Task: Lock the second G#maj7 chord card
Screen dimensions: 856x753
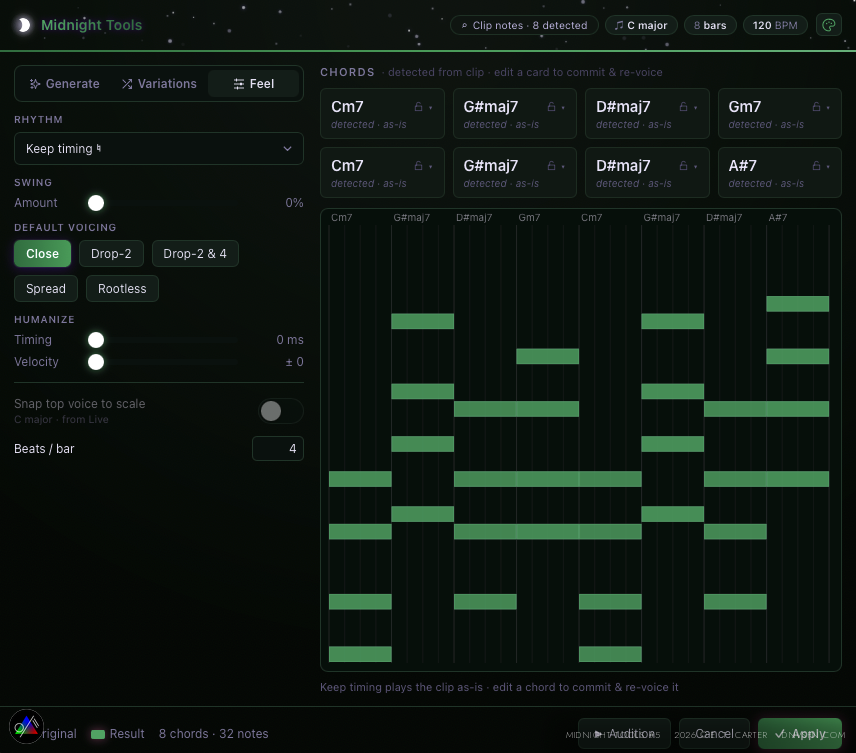Action: pos(551,166)
